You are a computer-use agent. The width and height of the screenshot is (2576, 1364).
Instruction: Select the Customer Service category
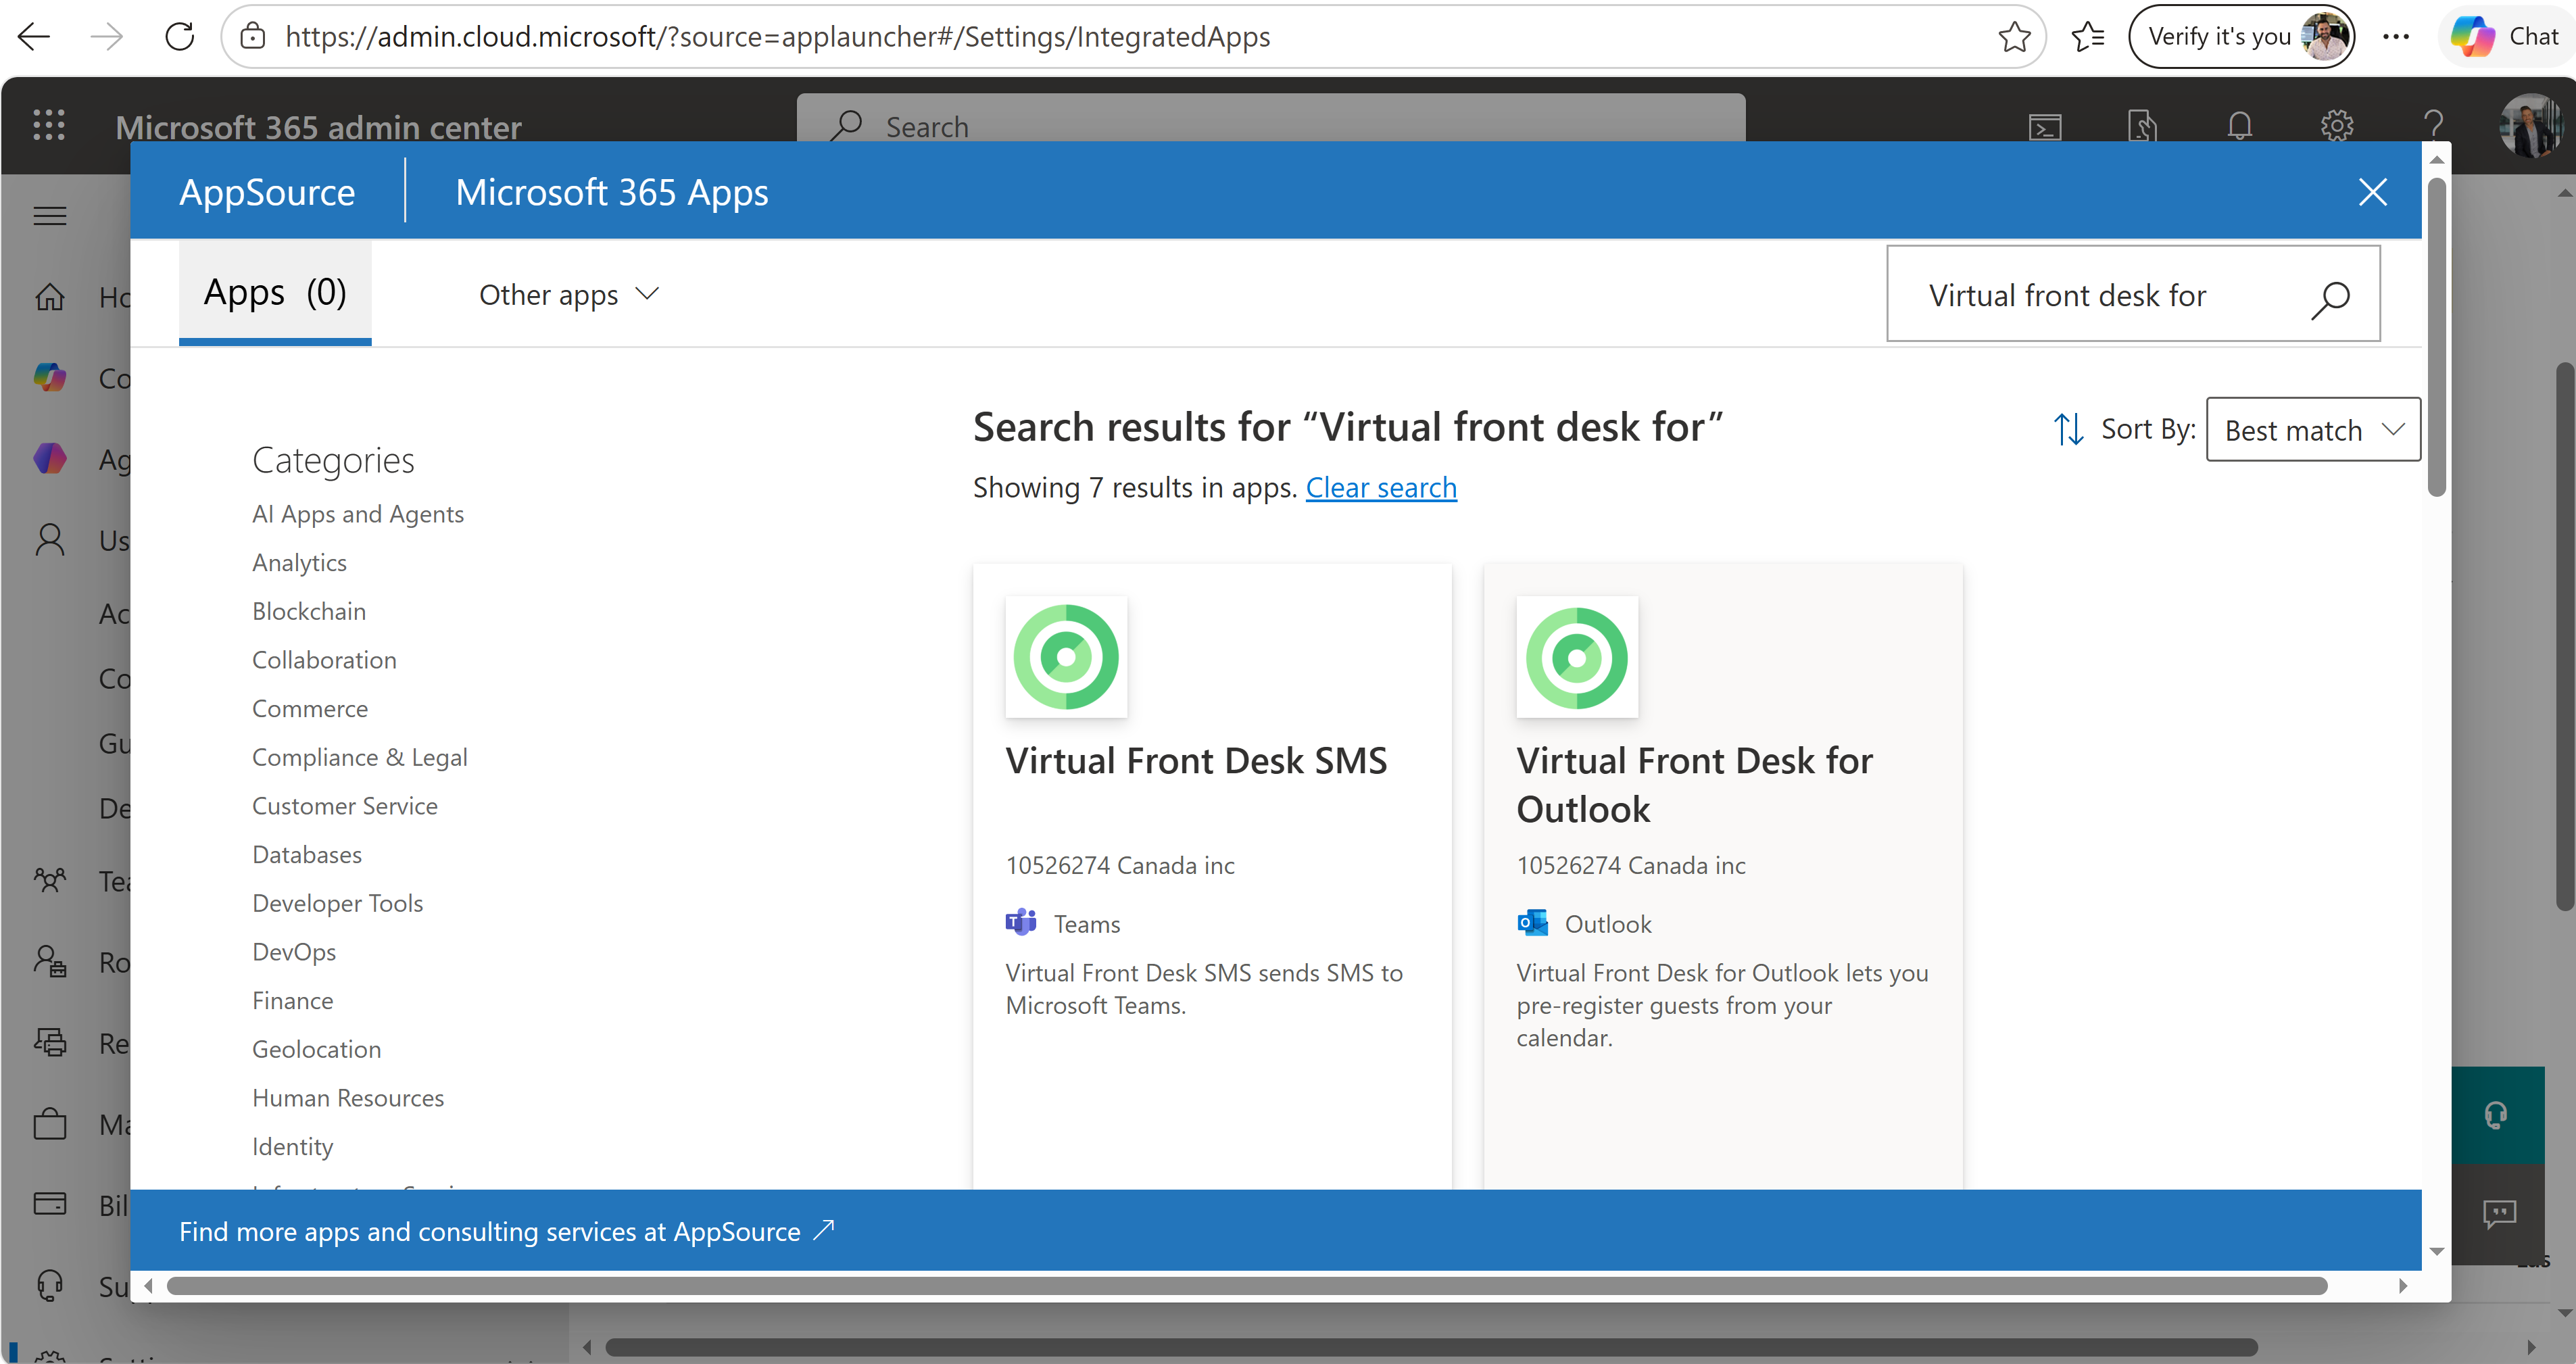tap(345, 806)
